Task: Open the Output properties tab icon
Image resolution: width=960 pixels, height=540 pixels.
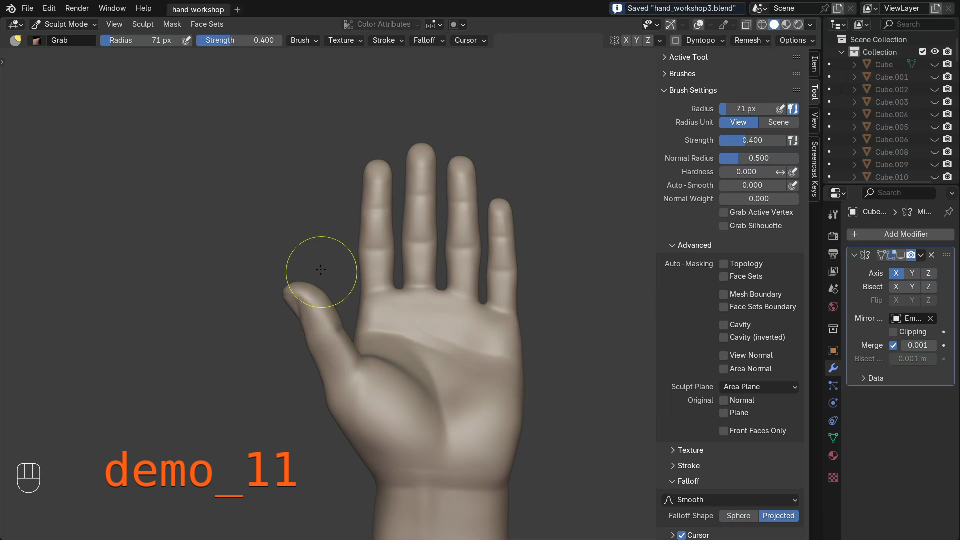Action: (x=833, y=253)
